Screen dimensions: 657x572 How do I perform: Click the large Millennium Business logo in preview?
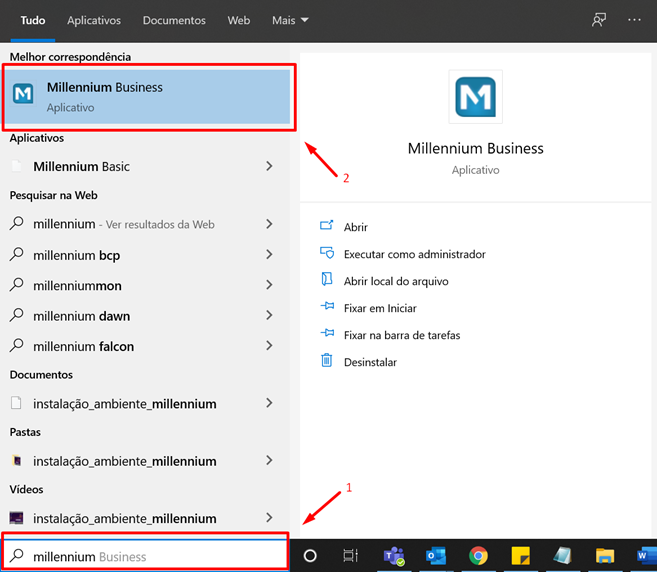point(475,97)
